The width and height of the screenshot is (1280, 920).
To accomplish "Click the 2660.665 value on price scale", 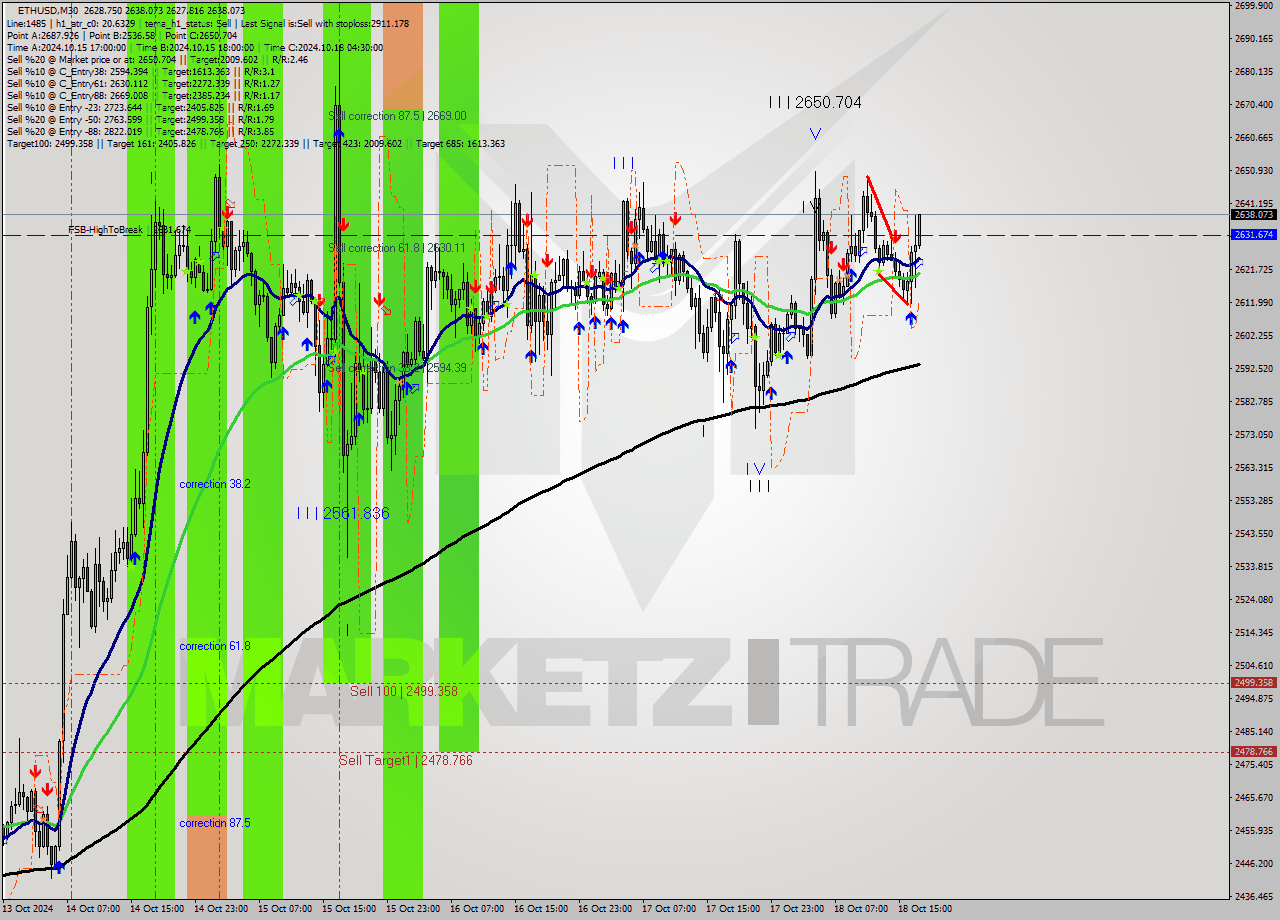I will (x=1253, y=138).
